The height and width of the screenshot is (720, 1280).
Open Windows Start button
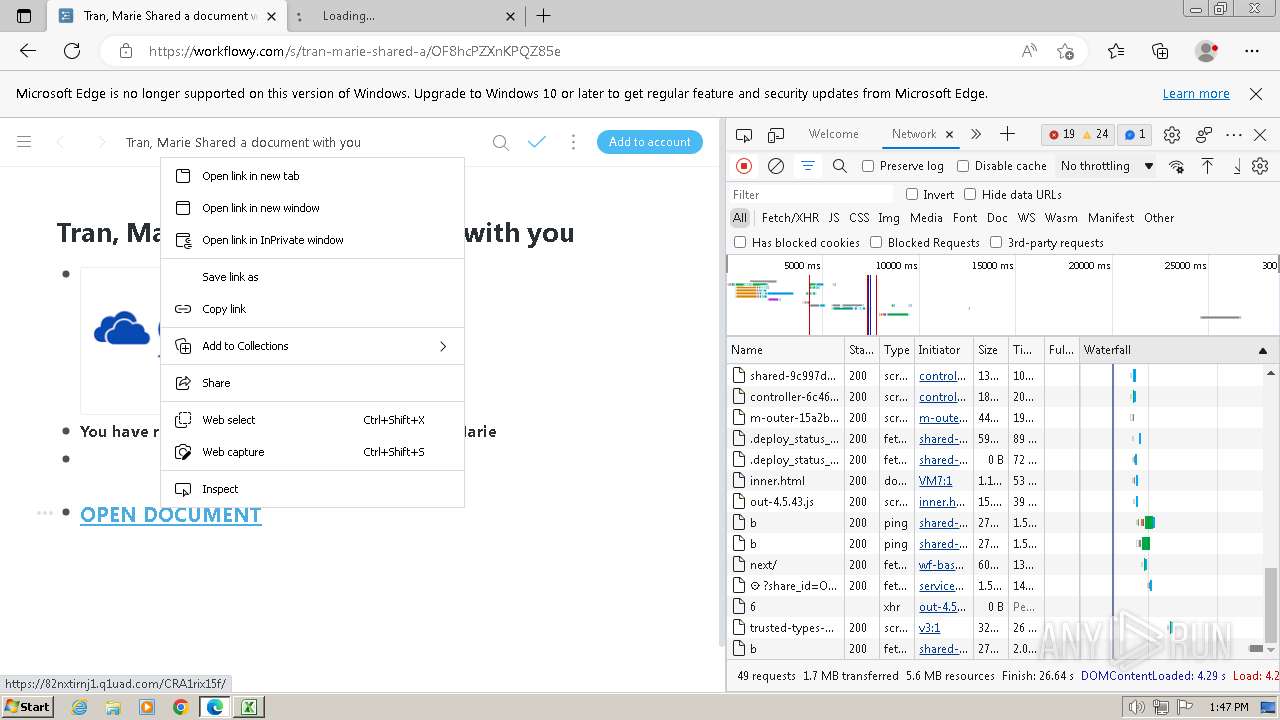tap(28, 706)
